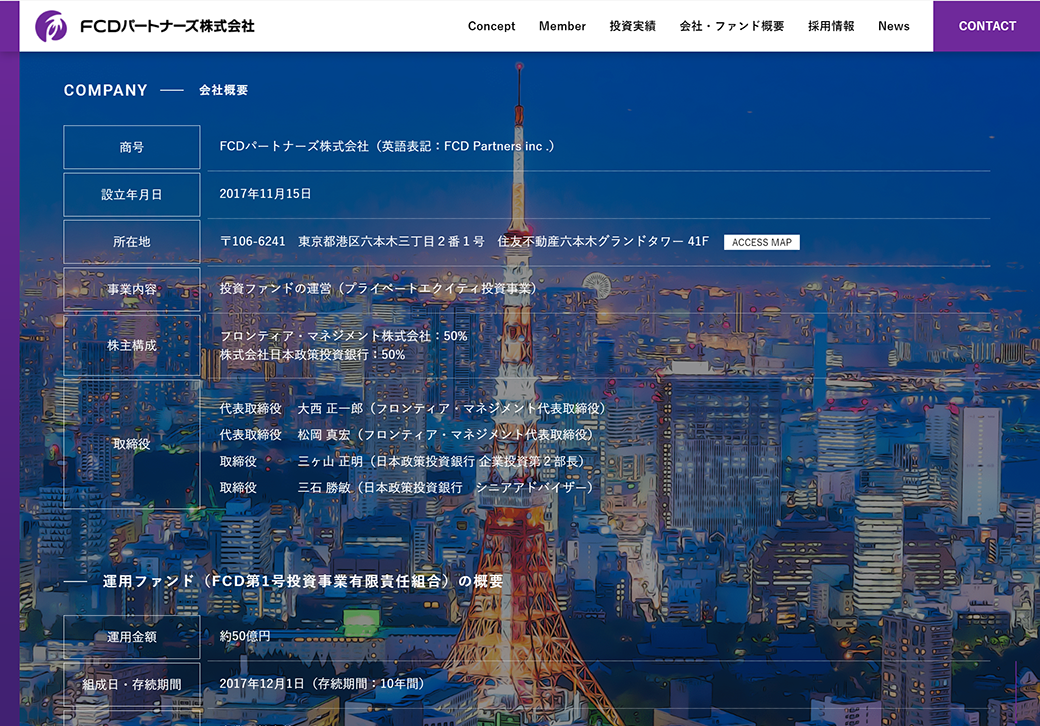Image resolution: width=1040 pixels, height=726 pixels.
Task: Click the 設立年月日 row label
Action: (131, 194)
